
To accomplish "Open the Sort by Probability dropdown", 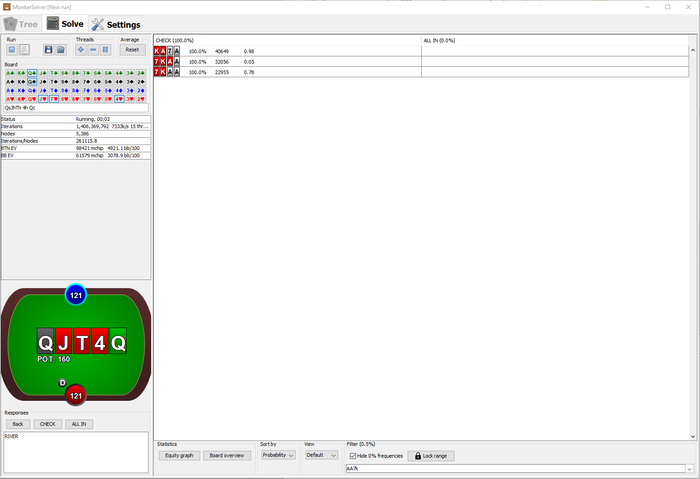I will pyautogui.click(x=278, y=455).
